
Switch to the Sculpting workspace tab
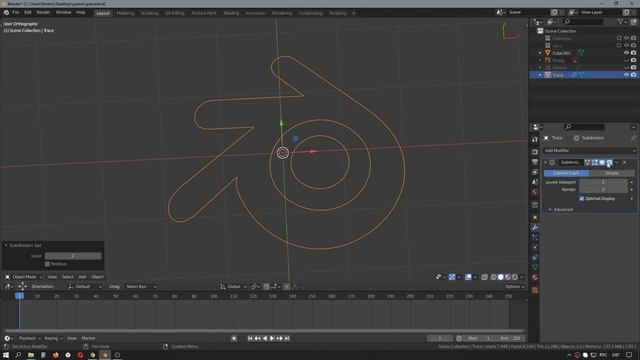149,13
